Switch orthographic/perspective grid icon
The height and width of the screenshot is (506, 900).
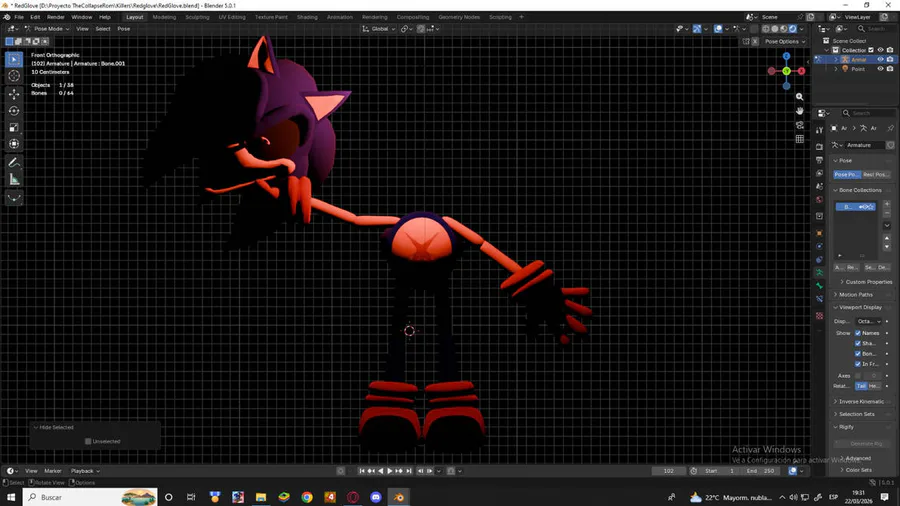coord(800,139)
